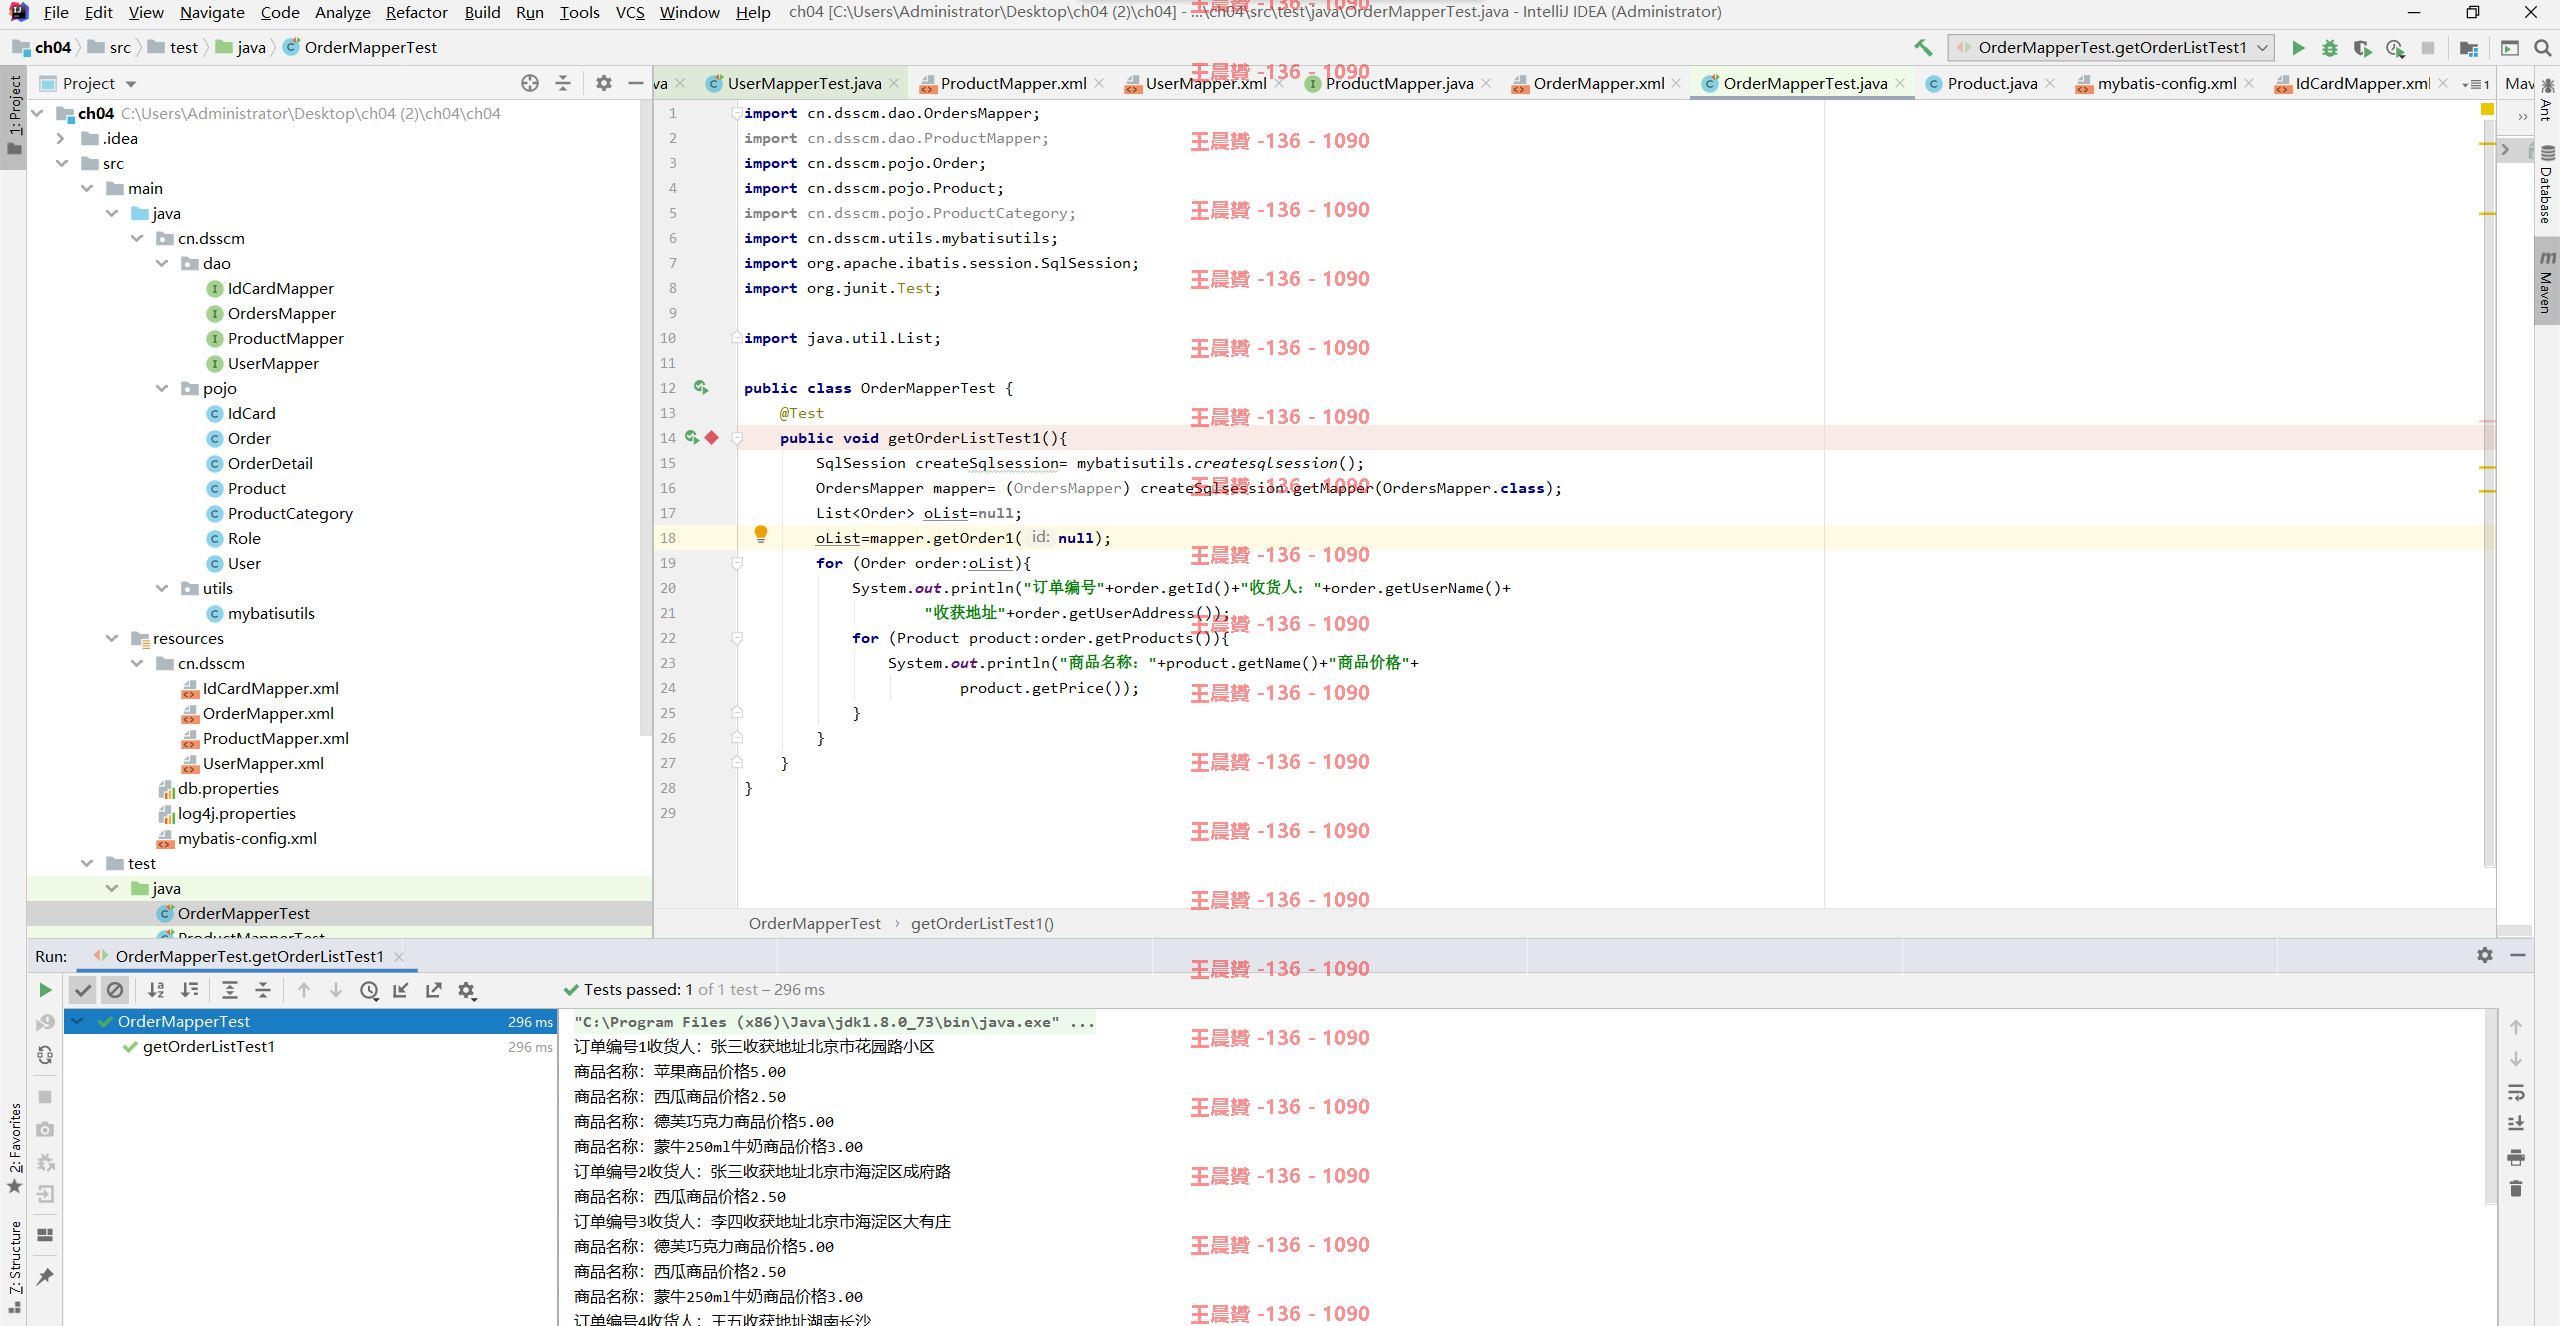Switch to mybatis-config.xml tab
The image size is (2560, 1326).
pos(2167,84)
